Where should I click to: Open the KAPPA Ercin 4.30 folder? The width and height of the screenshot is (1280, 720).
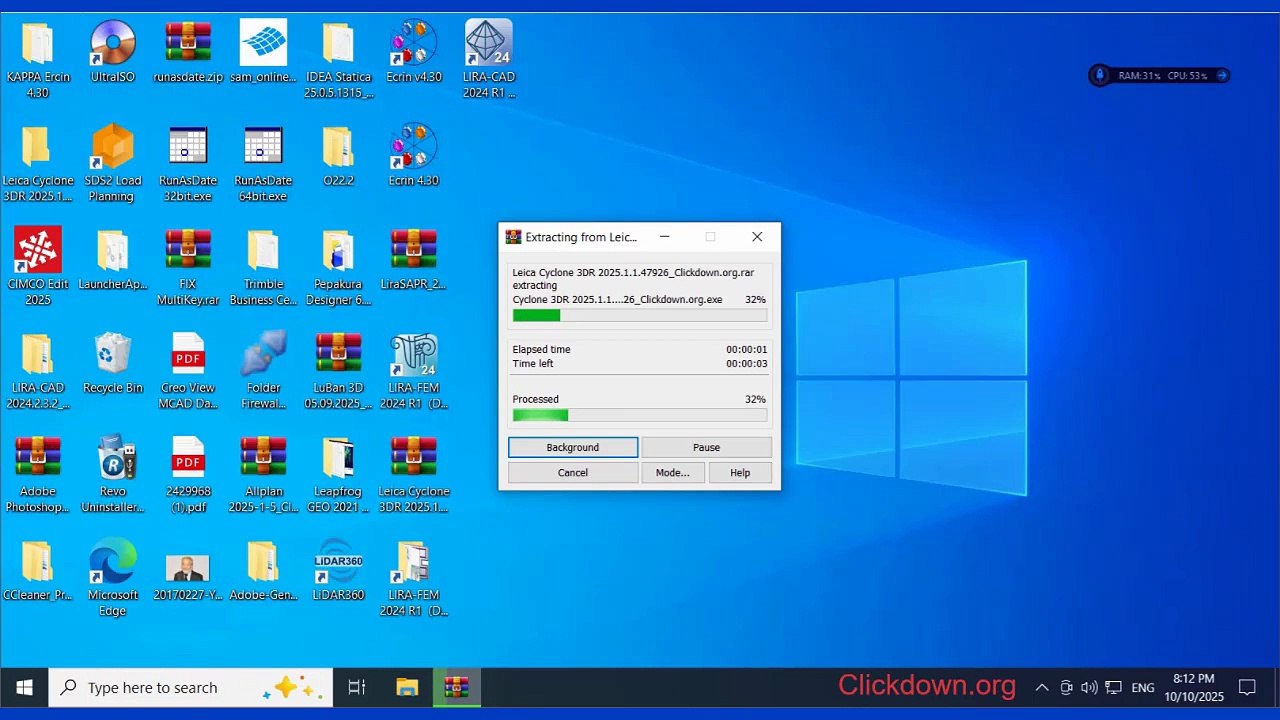37,59
